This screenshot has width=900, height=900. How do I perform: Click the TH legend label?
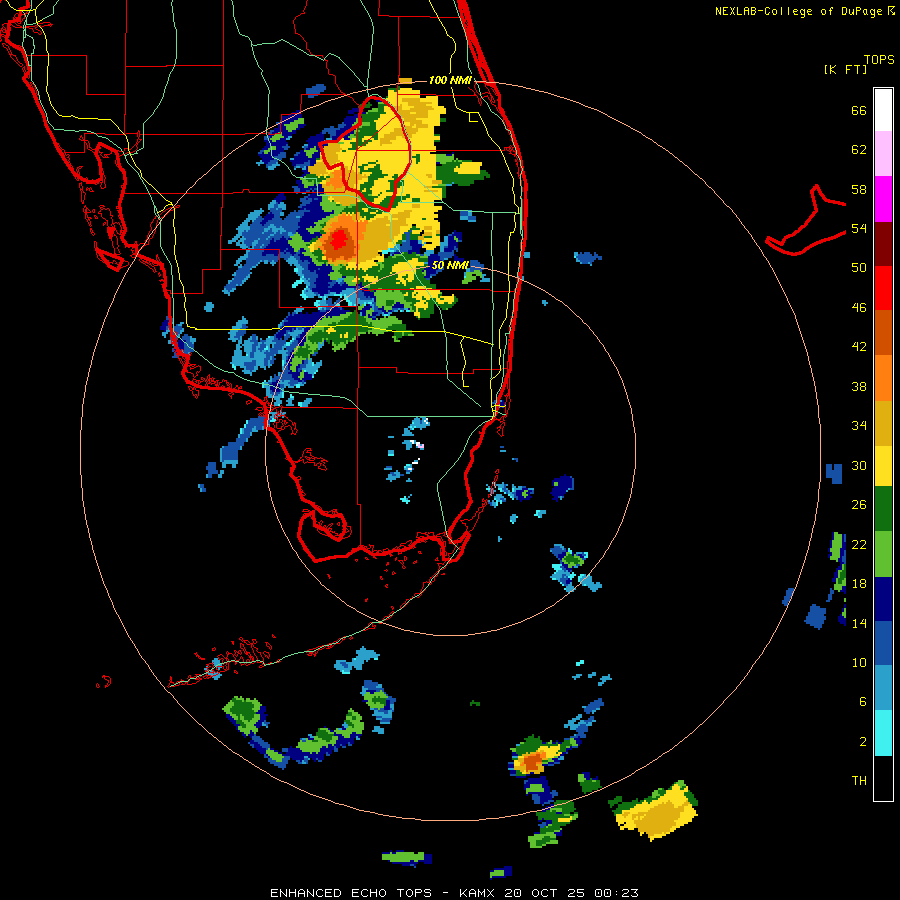tap(859, 781)
